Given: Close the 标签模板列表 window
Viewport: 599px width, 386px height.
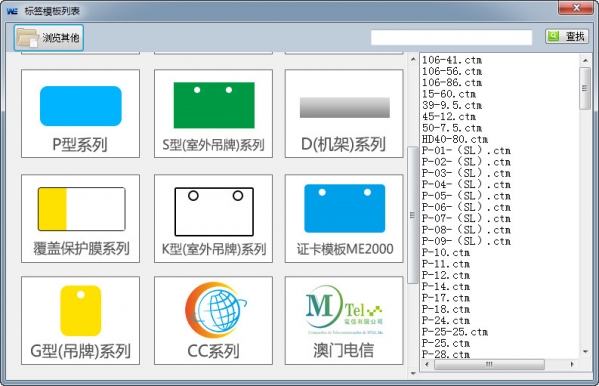Looking at the screenshot, I should 576,8.
